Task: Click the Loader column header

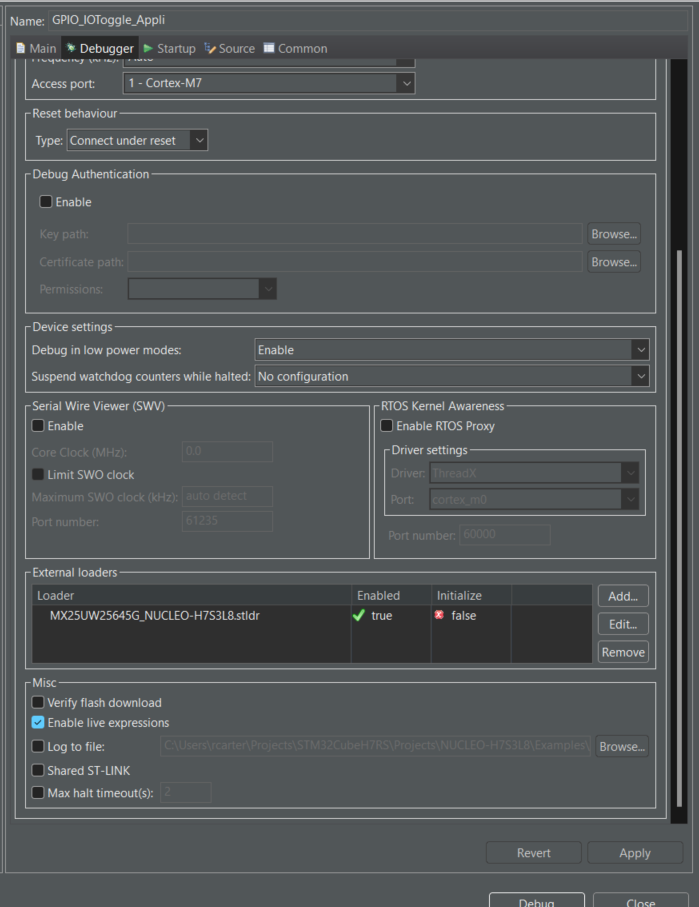Action: 192,595
